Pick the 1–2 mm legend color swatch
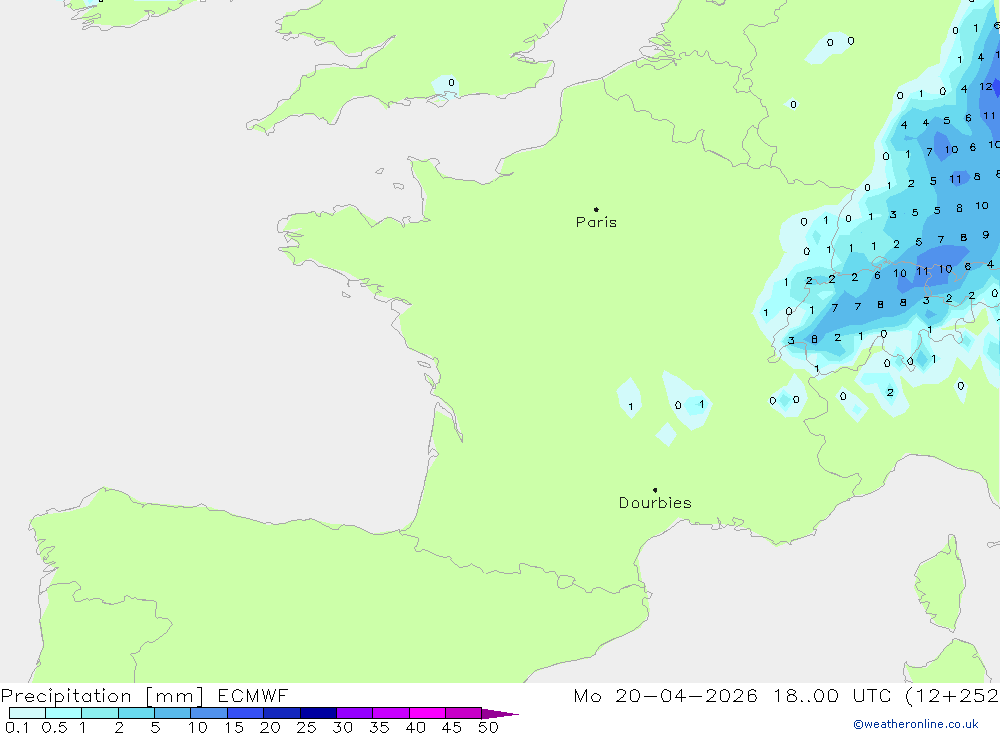Viewport: 1000px width, 733px height. point(99,713)
